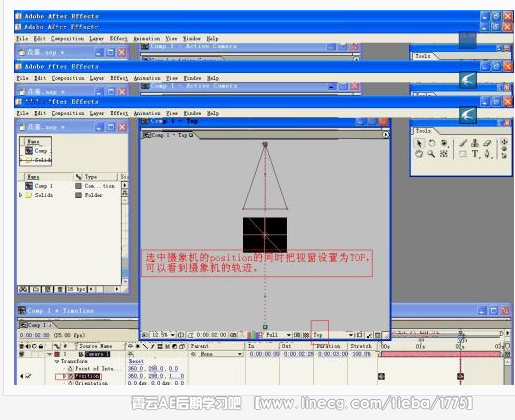
Task: Select the Eraser tool
Action: click(487, 143)
